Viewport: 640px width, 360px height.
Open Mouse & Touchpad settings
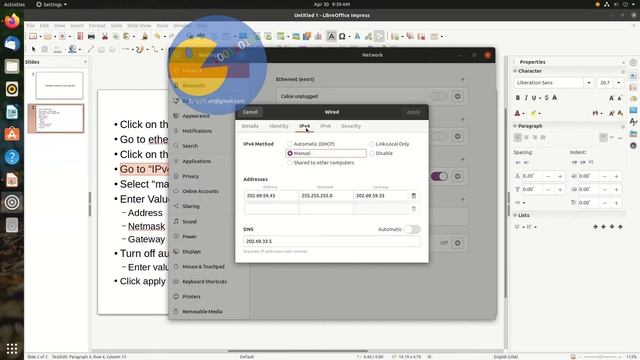click(x=203, y=267)
